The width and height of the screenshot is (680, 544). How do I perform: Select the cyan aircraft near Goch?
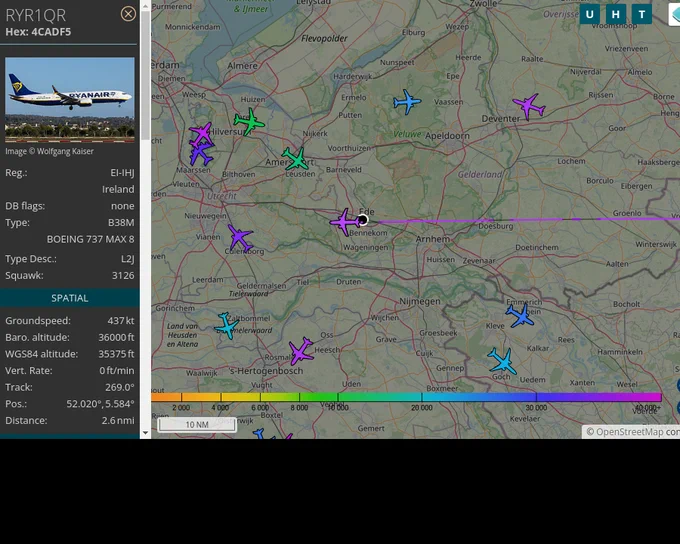503,361
